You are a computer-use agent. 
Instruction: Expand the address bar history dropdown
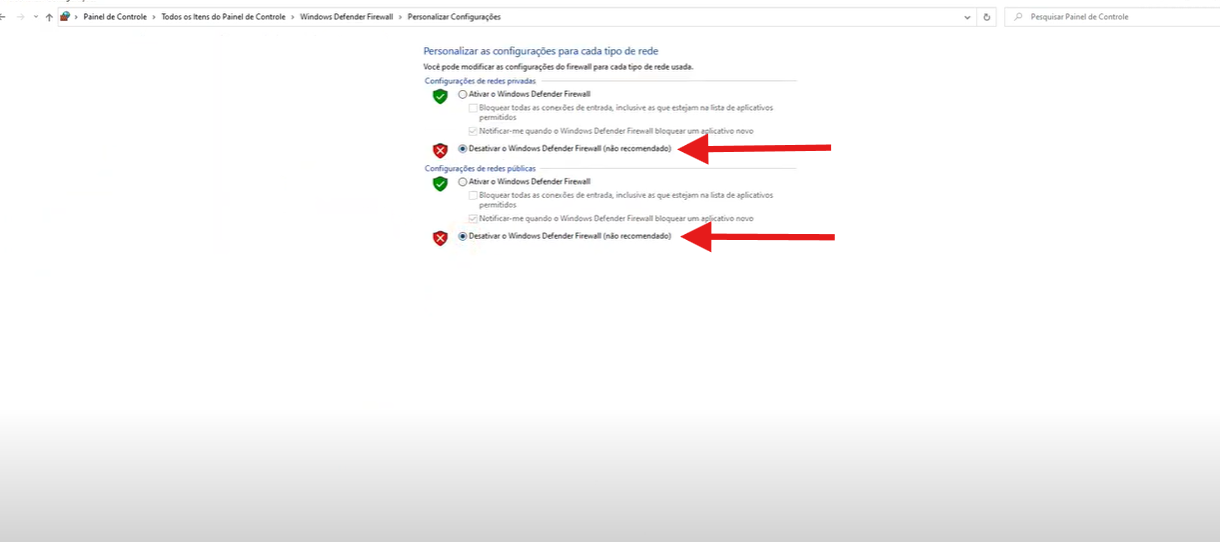point(967,17)
